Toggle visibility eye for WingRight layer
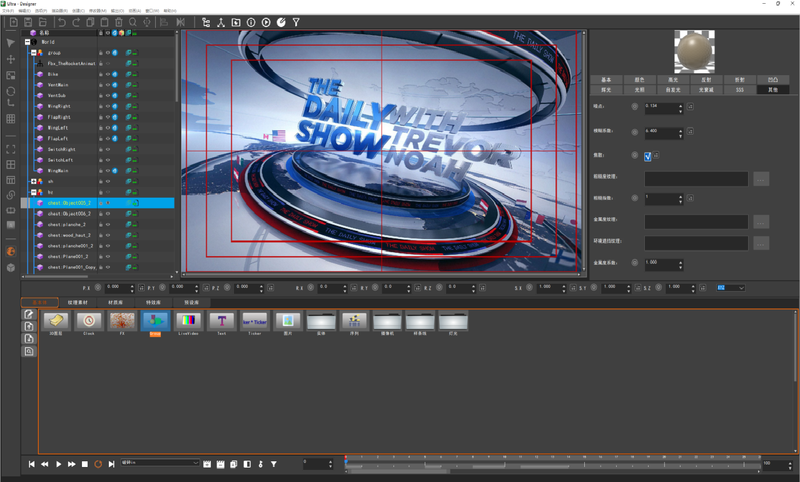Viewport: 800px width, 482px height. (108, 106)
